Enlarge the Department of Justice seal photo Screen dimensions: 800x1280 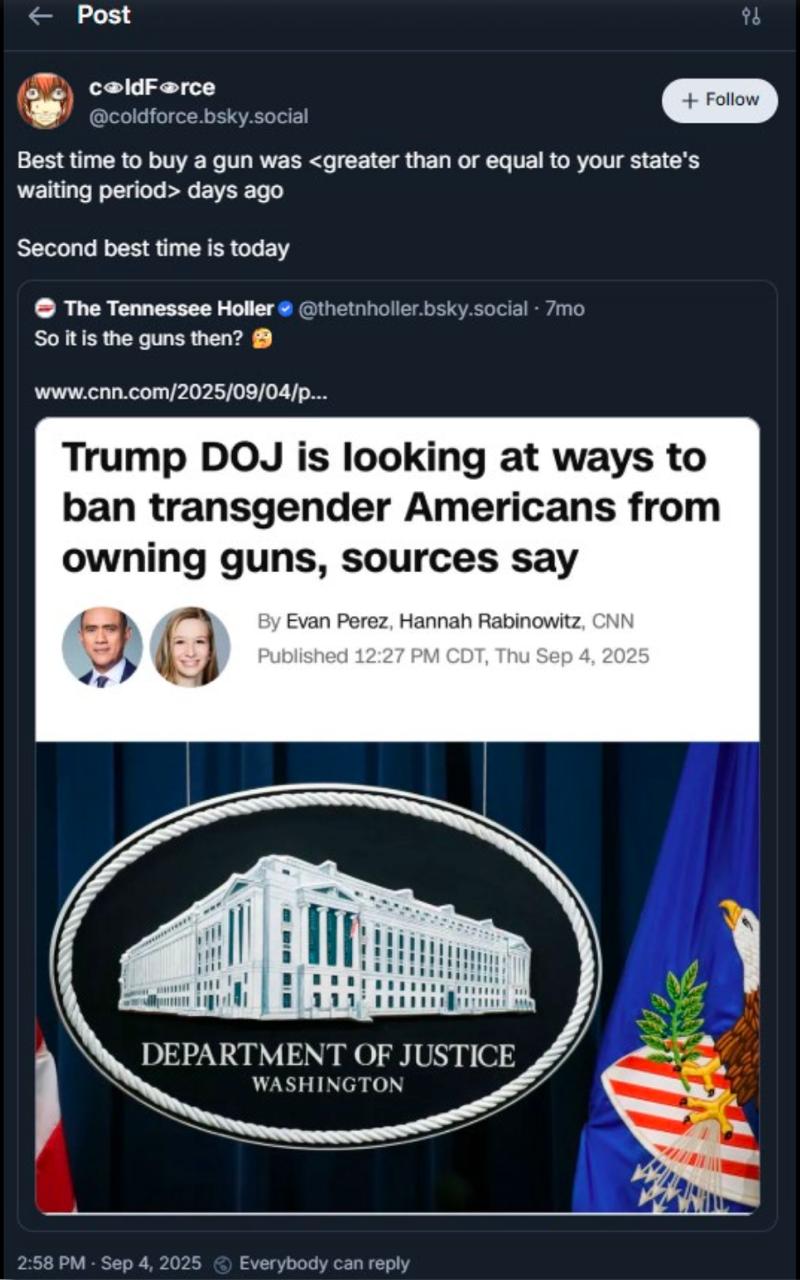pyautogui.click(x=397, y=977)
